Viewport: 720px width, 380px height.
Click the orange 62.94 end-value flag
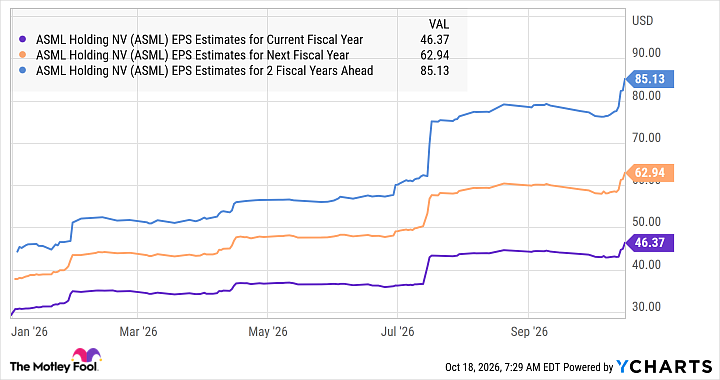pyautogui.click(x=649, y=173)
